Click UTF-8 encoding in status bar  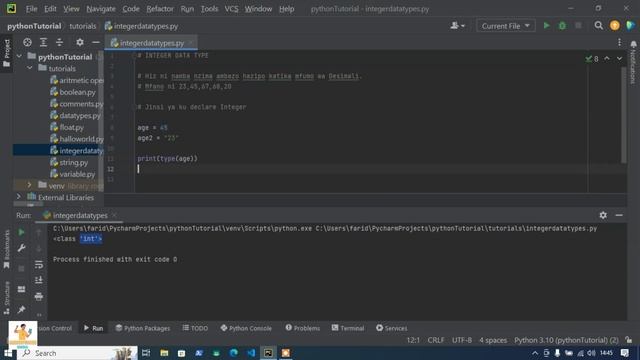point(462,340)
